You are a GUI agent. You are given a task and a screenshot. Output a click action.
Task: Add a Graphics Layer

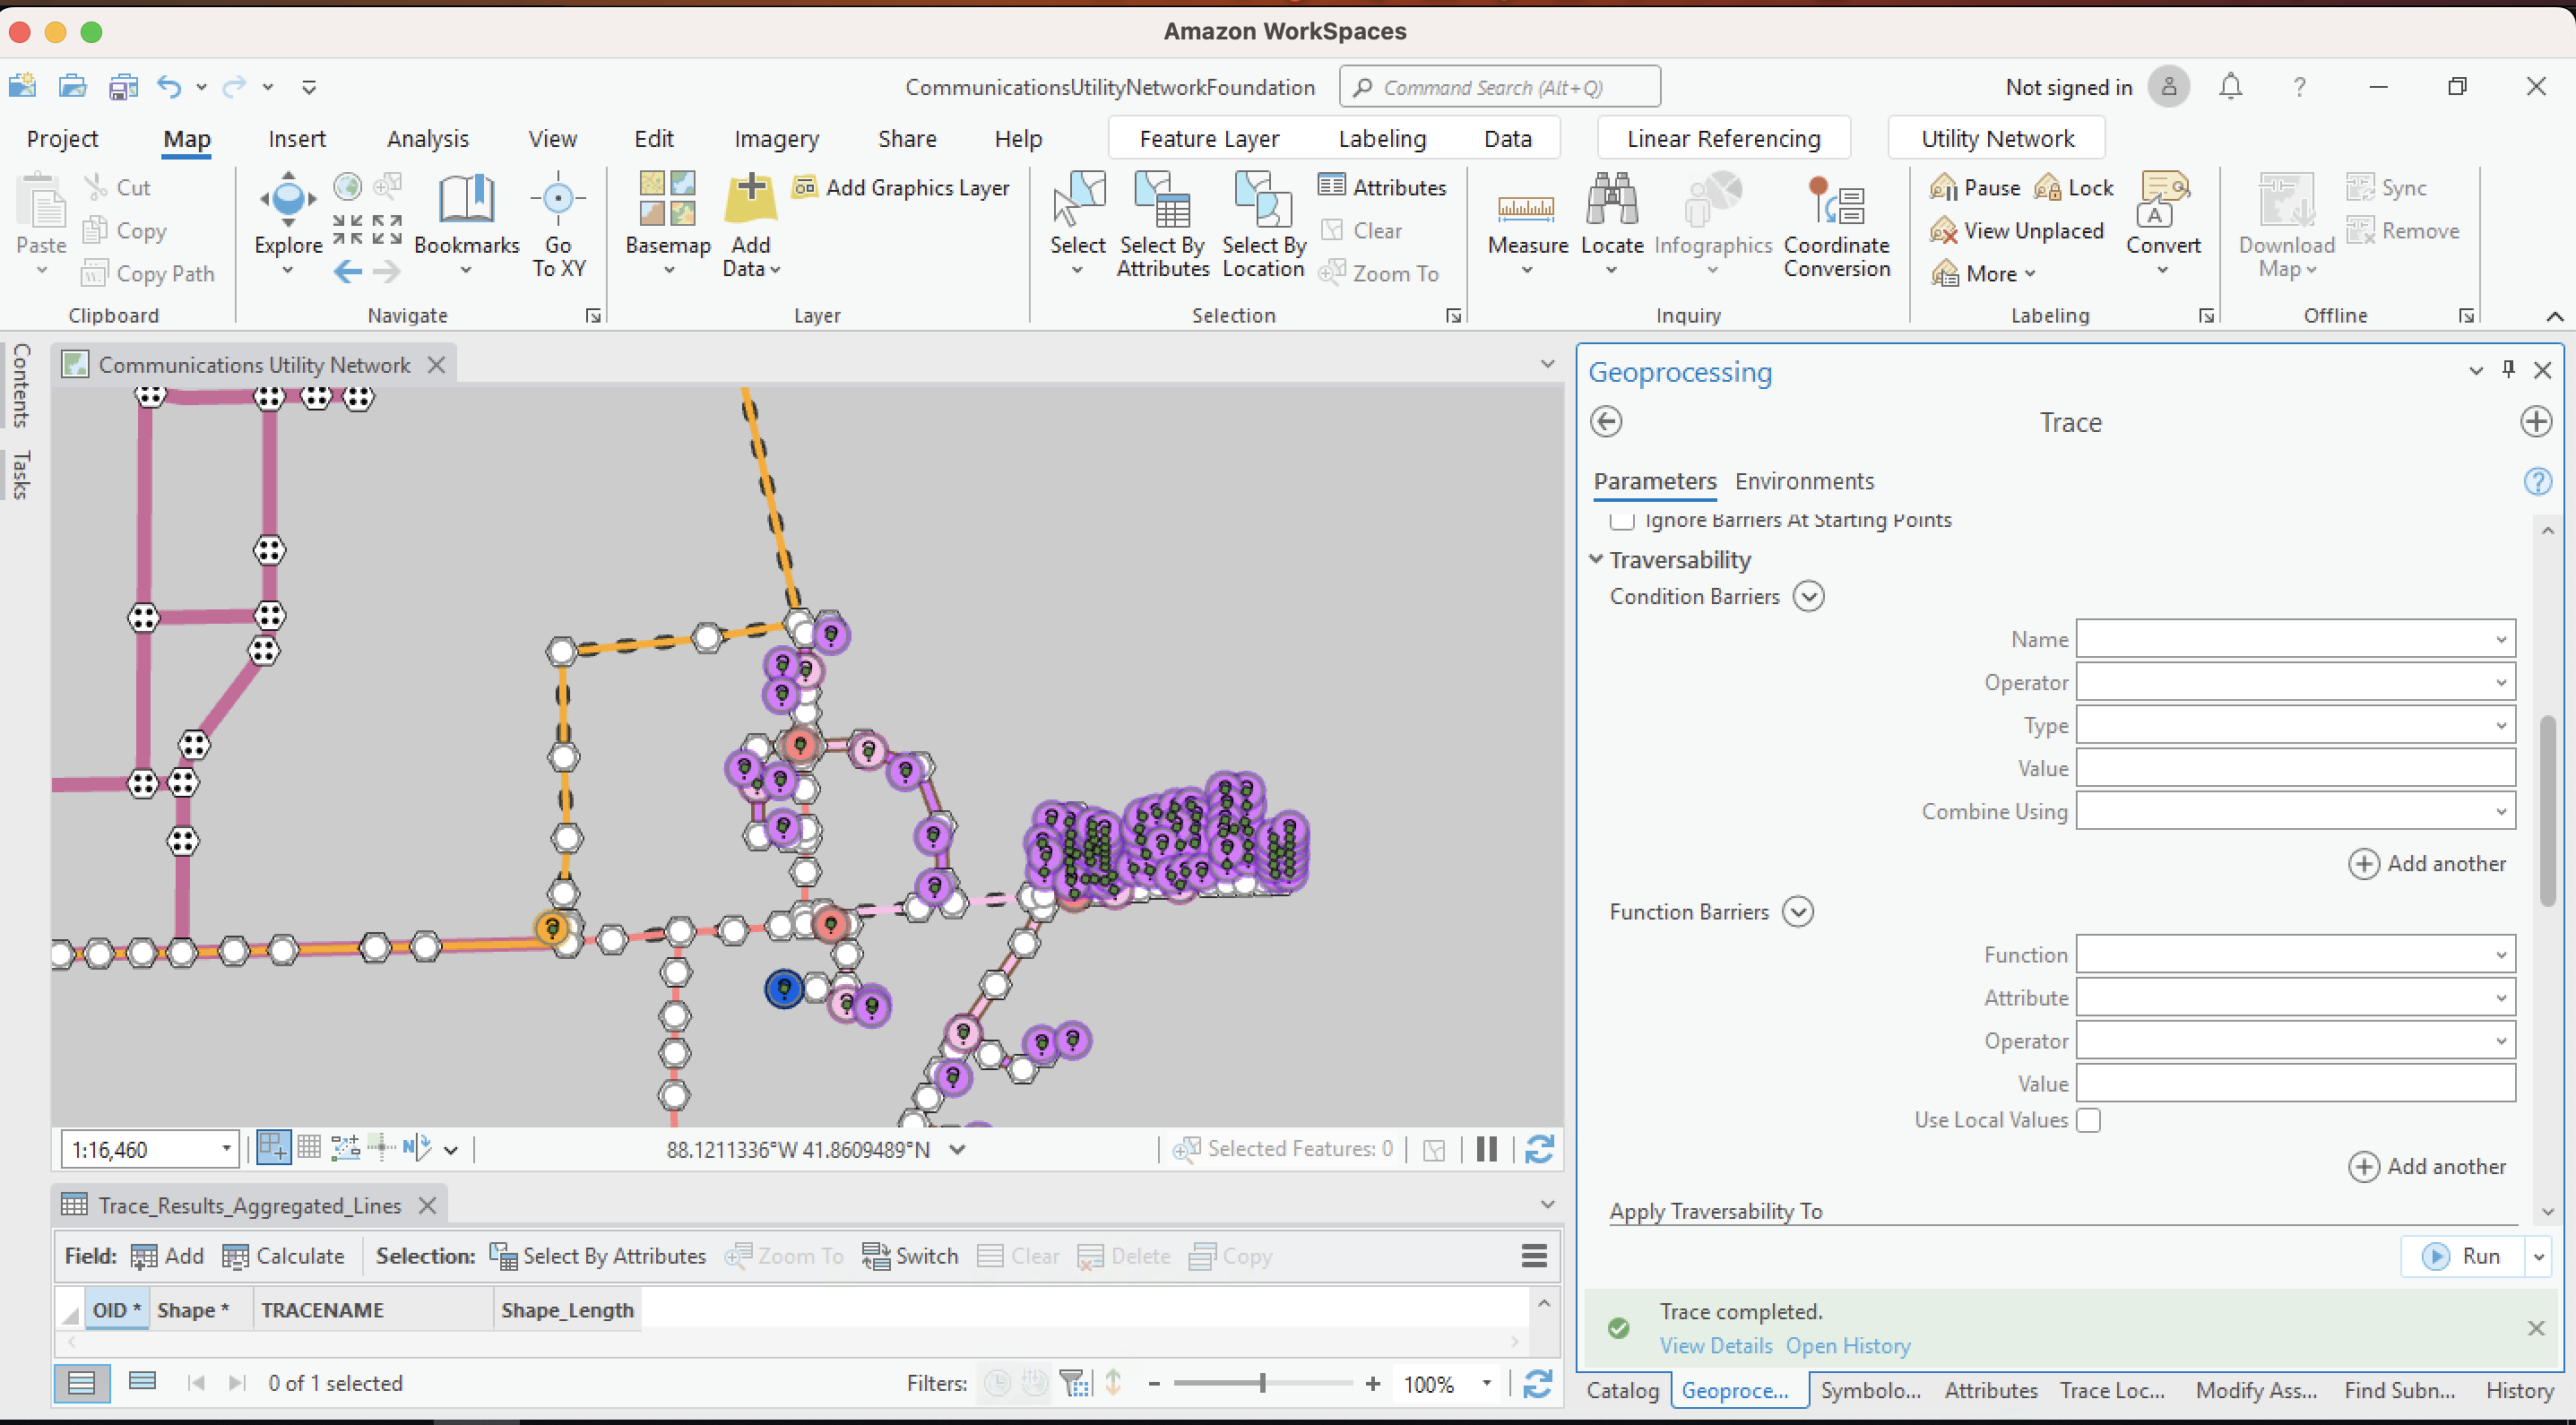click(x=901, y=187)
